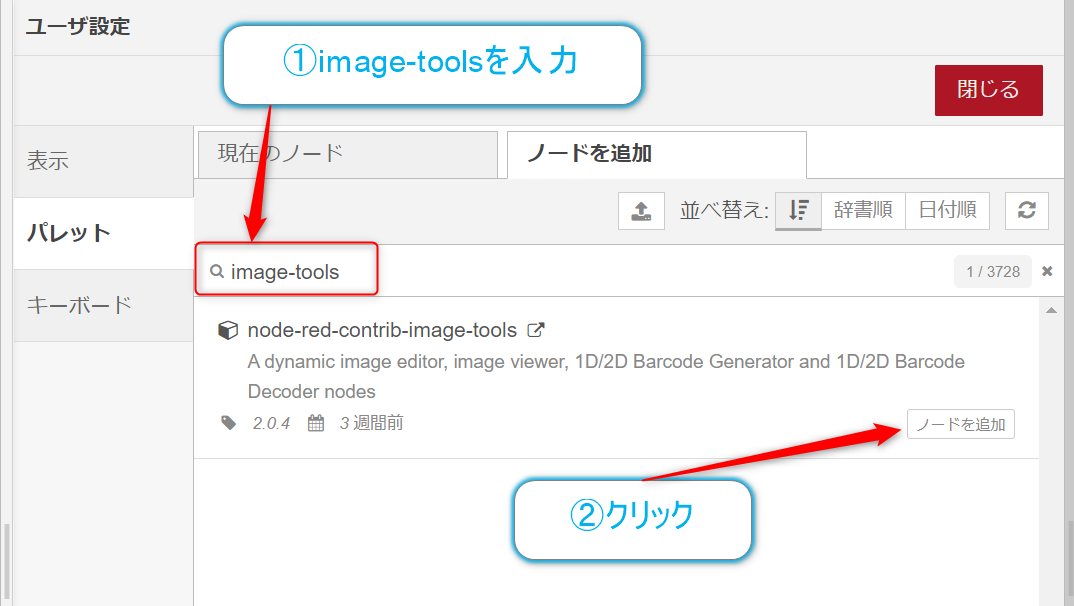
Task: Open the キーボード settings section
Action: pyautogui.click(x=103, y=305)
